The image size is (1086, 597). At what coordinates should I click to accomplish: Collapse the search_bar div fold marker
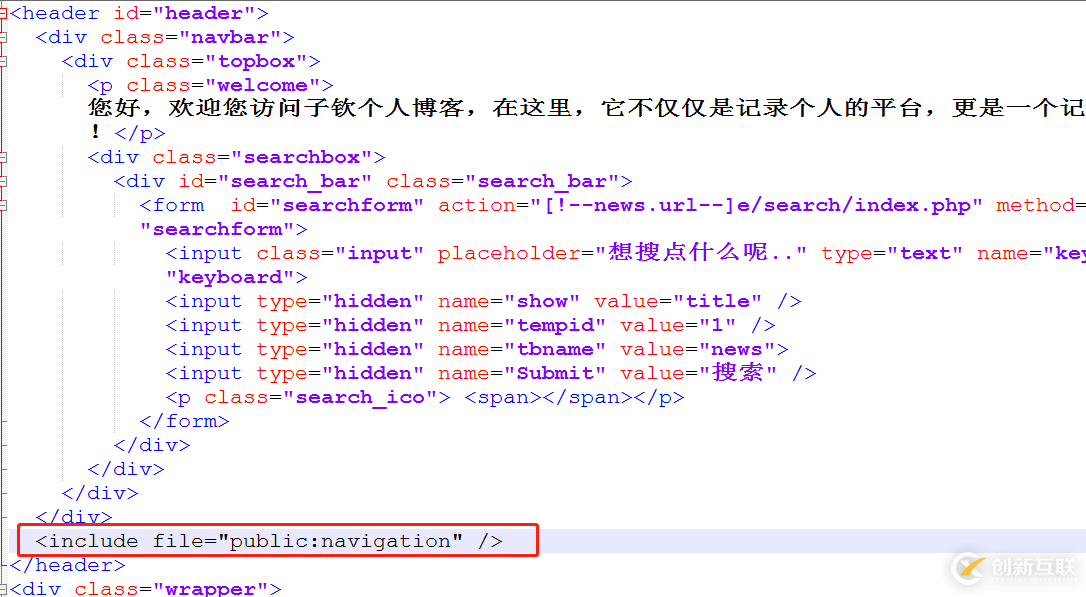coord(3,181)
